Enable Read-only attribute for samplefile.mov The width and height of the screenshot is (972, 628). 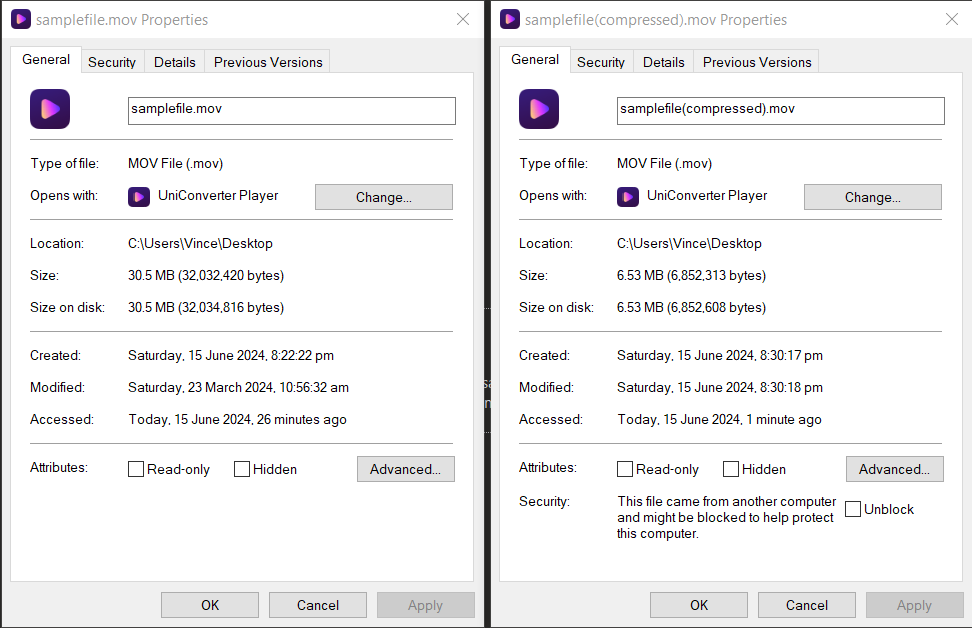pyautogui.click(x=135, y=468)
